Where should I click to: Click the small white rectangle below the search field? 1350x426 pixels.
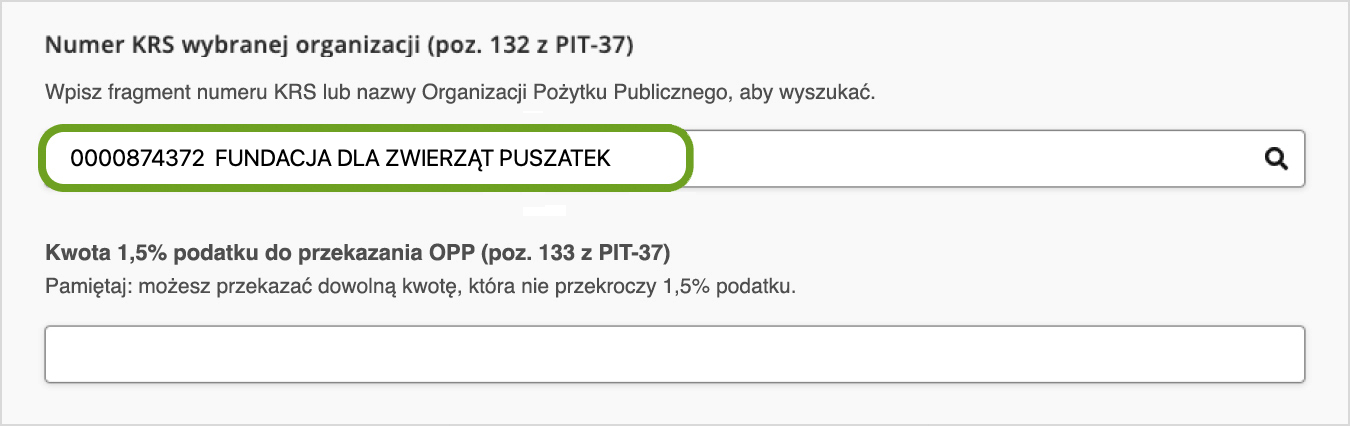pos(545,211)
